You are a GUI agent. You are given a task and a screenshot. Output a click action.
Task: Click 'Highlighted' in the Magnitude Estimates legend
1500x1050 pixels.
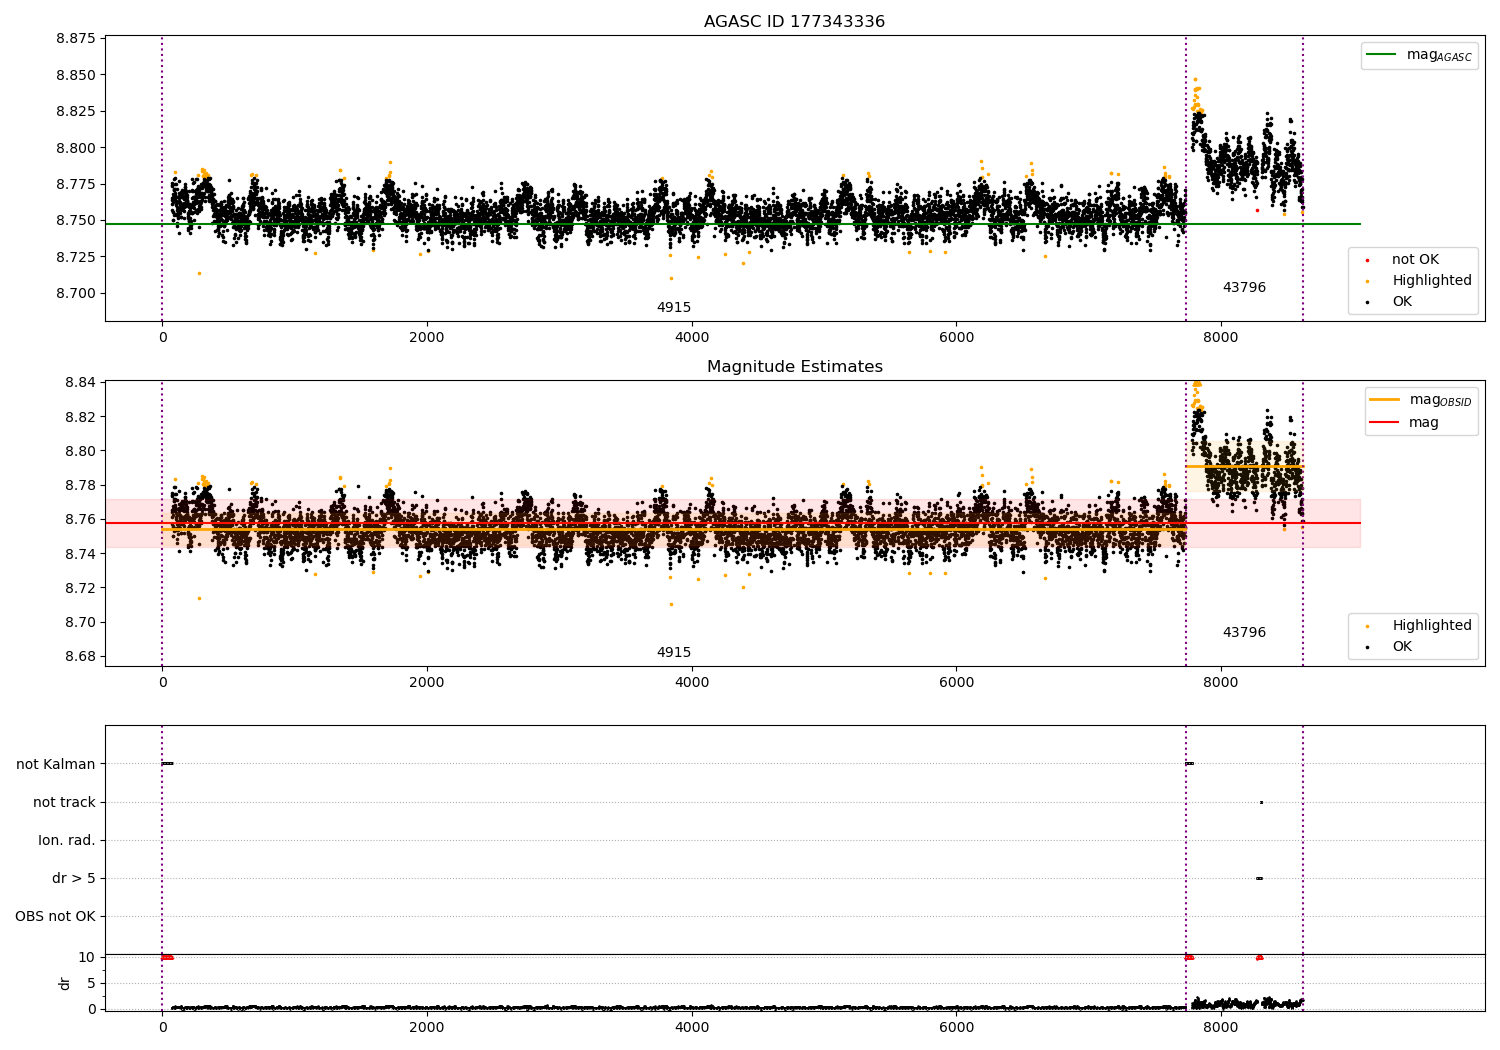1432,626
